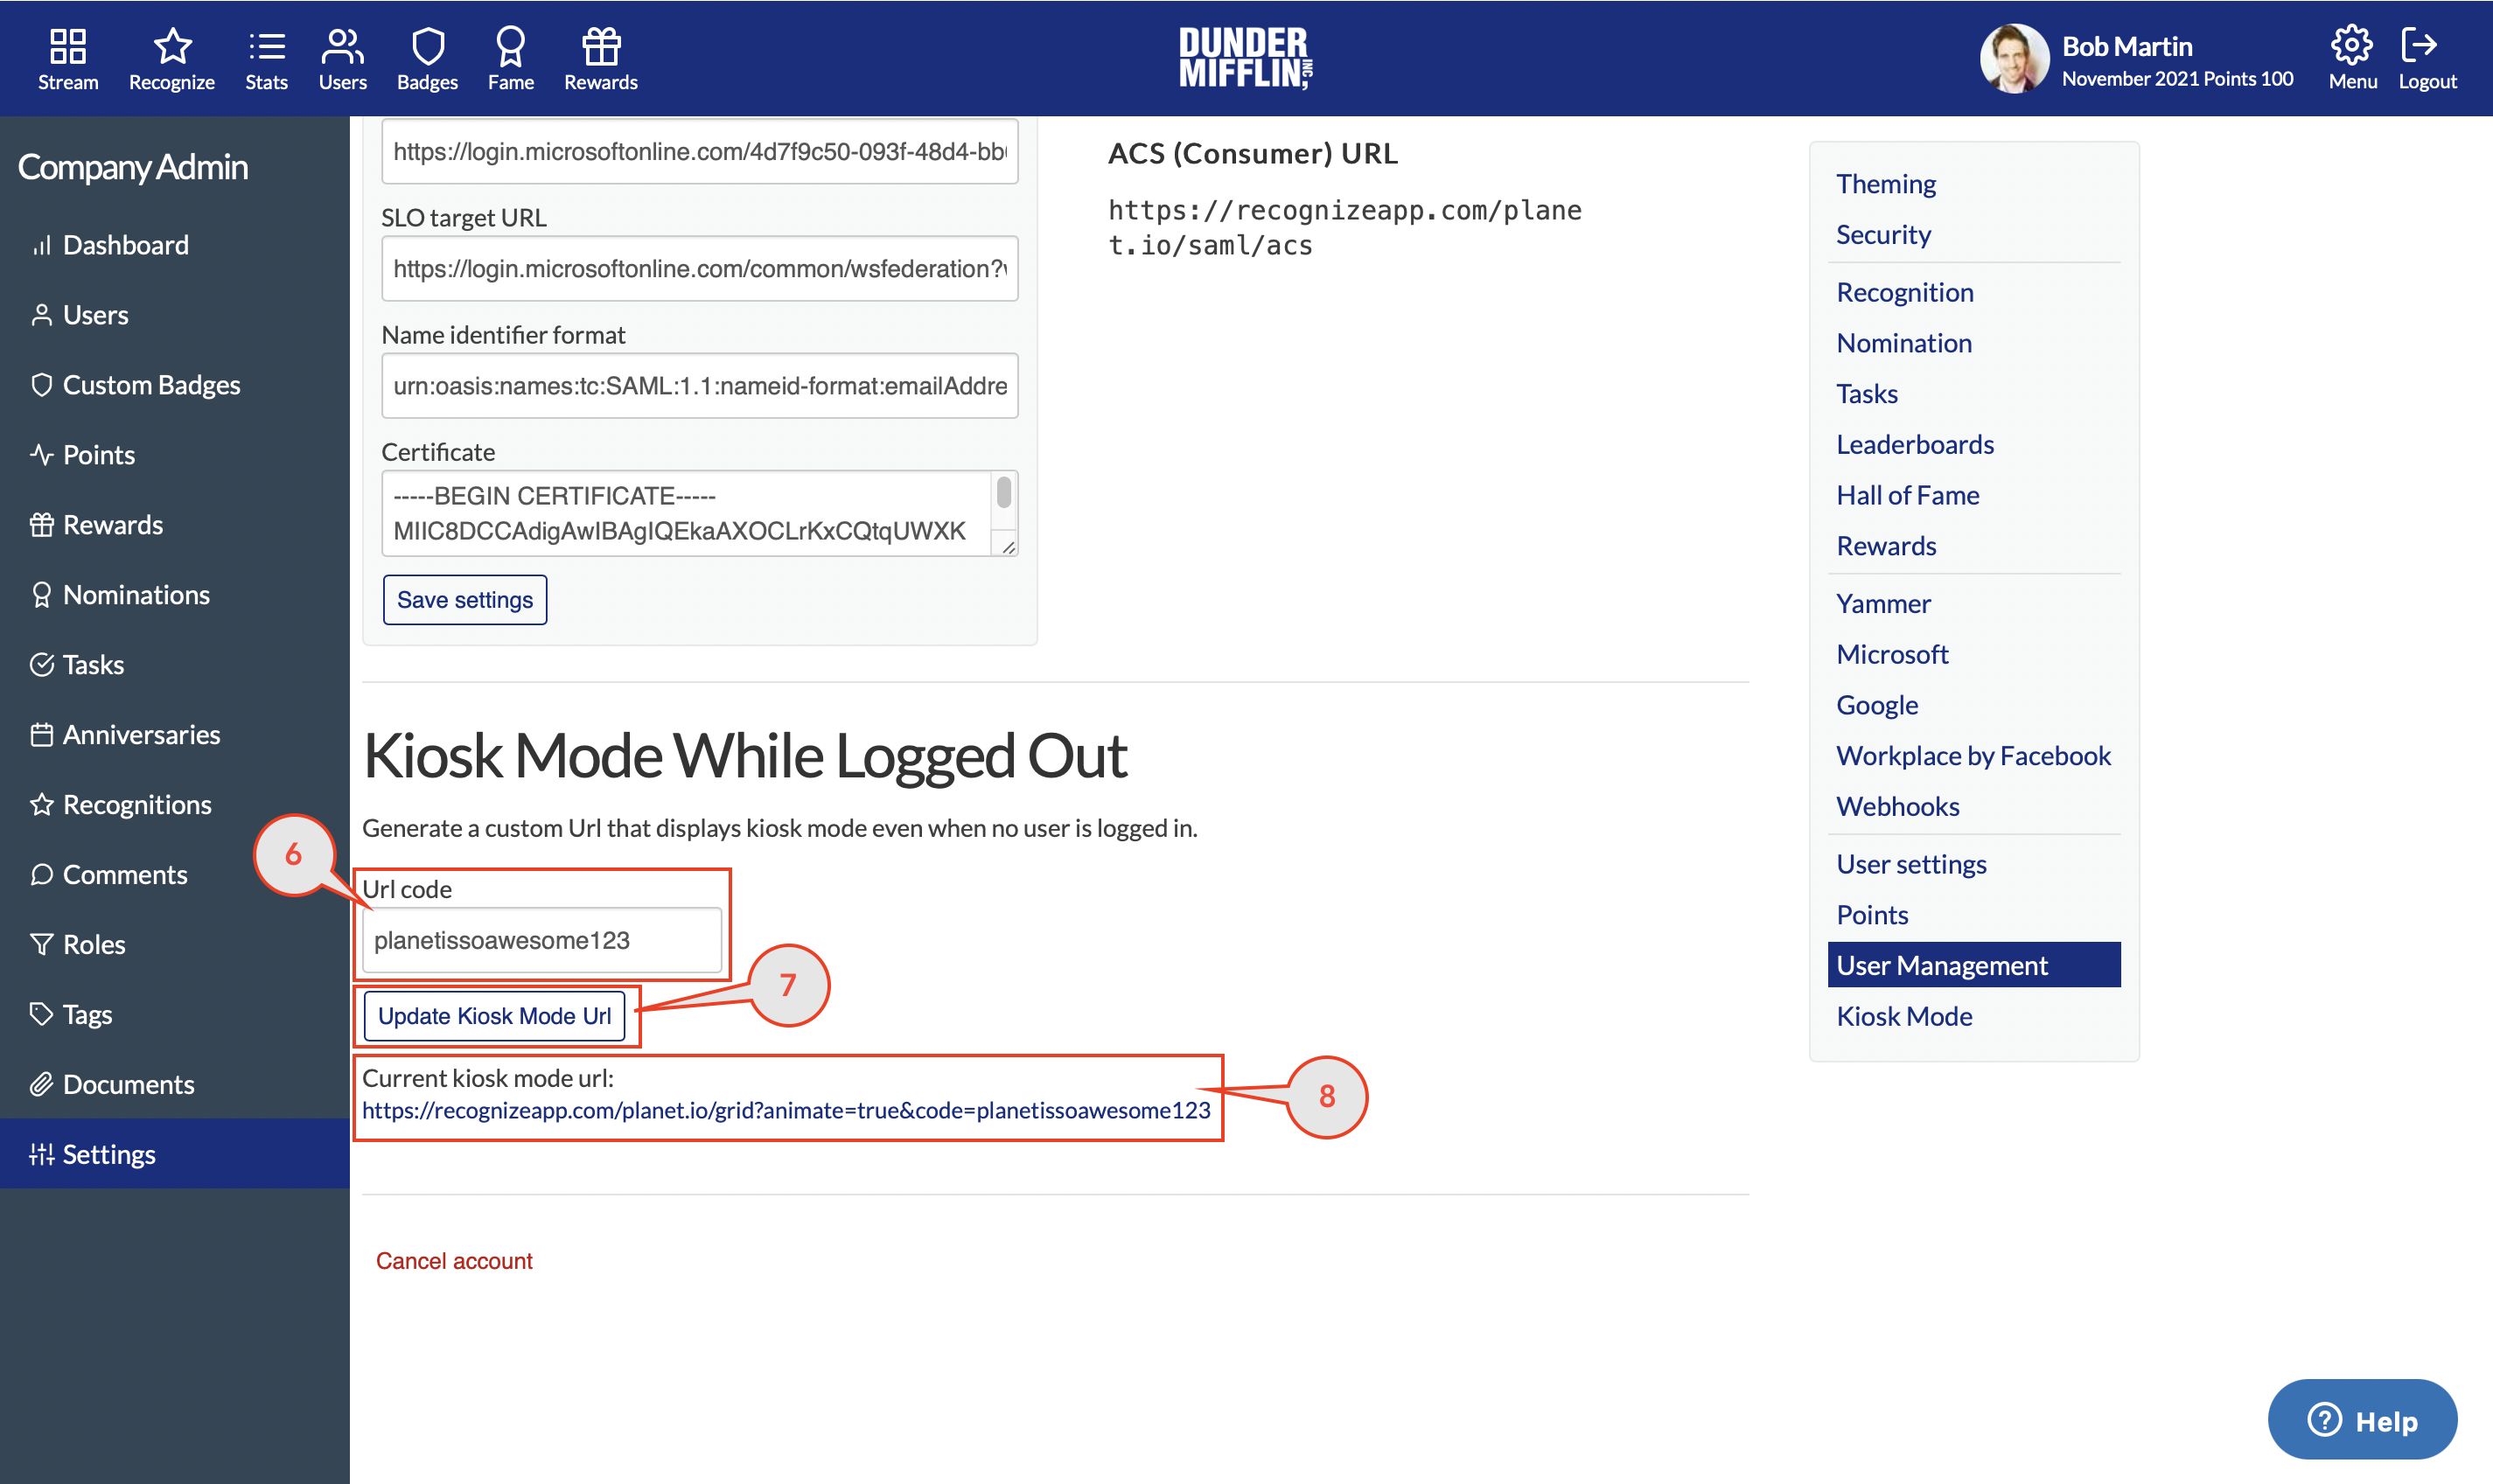Click the Recognize star icon

point(172,46)
